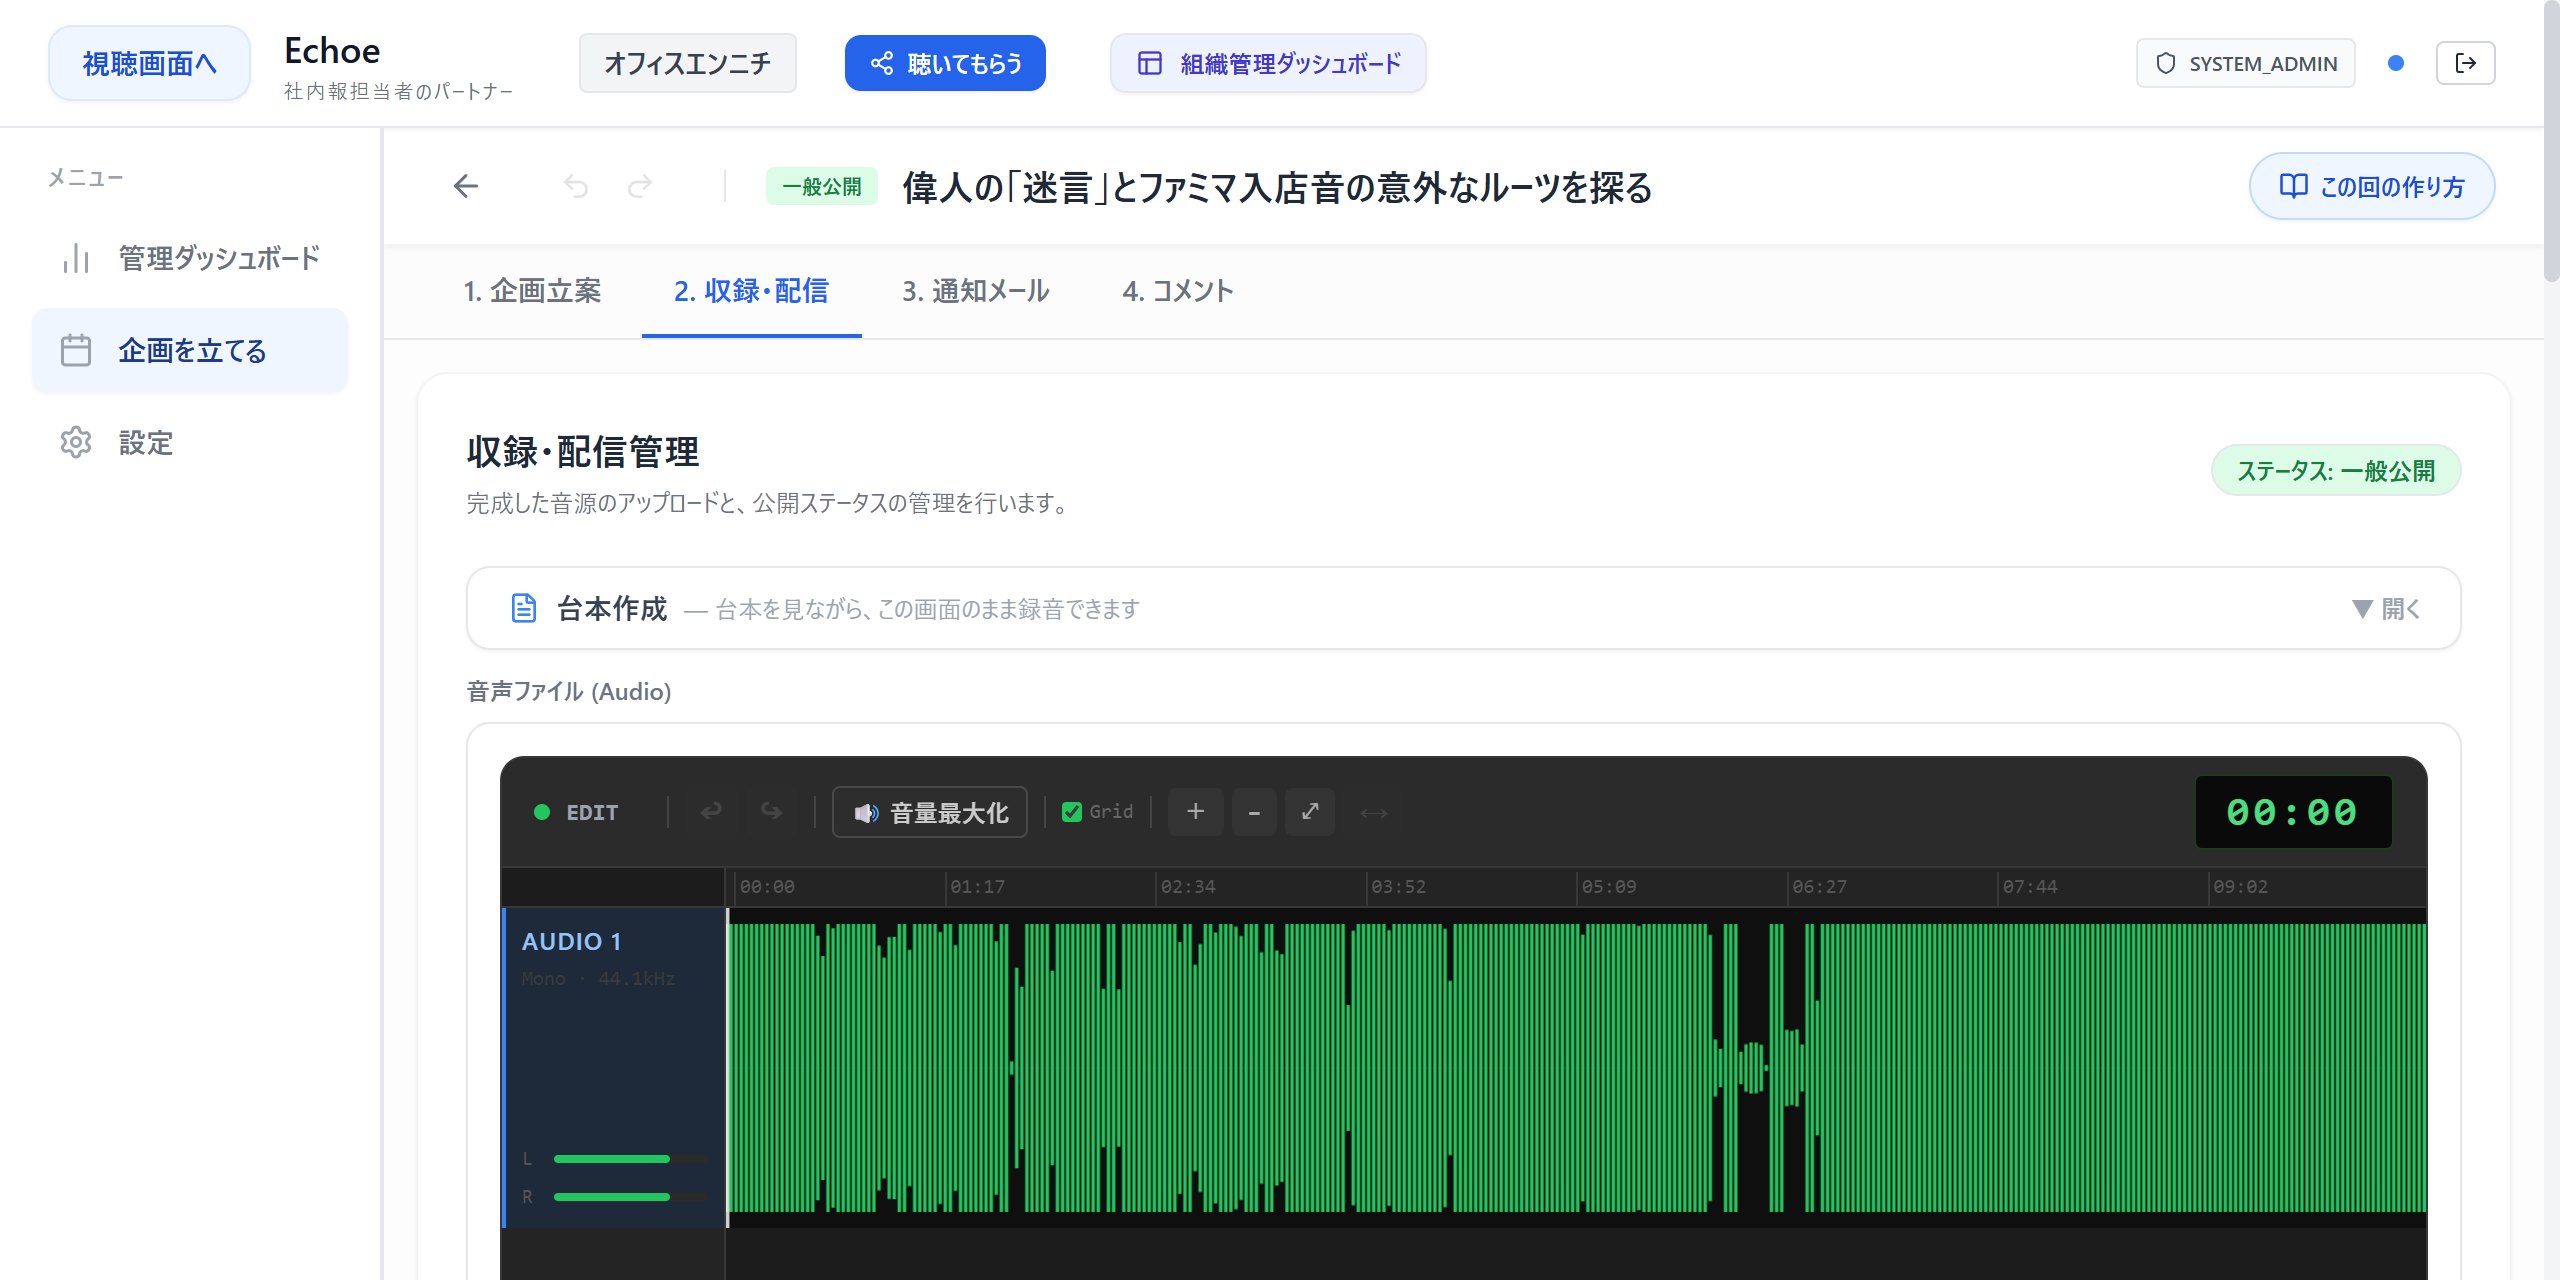Viewport: 2560px width, 1280px height.
Task: Click the expand fullscreen arrows icon
Action: pyautogui.click(x=1310, y=811)
